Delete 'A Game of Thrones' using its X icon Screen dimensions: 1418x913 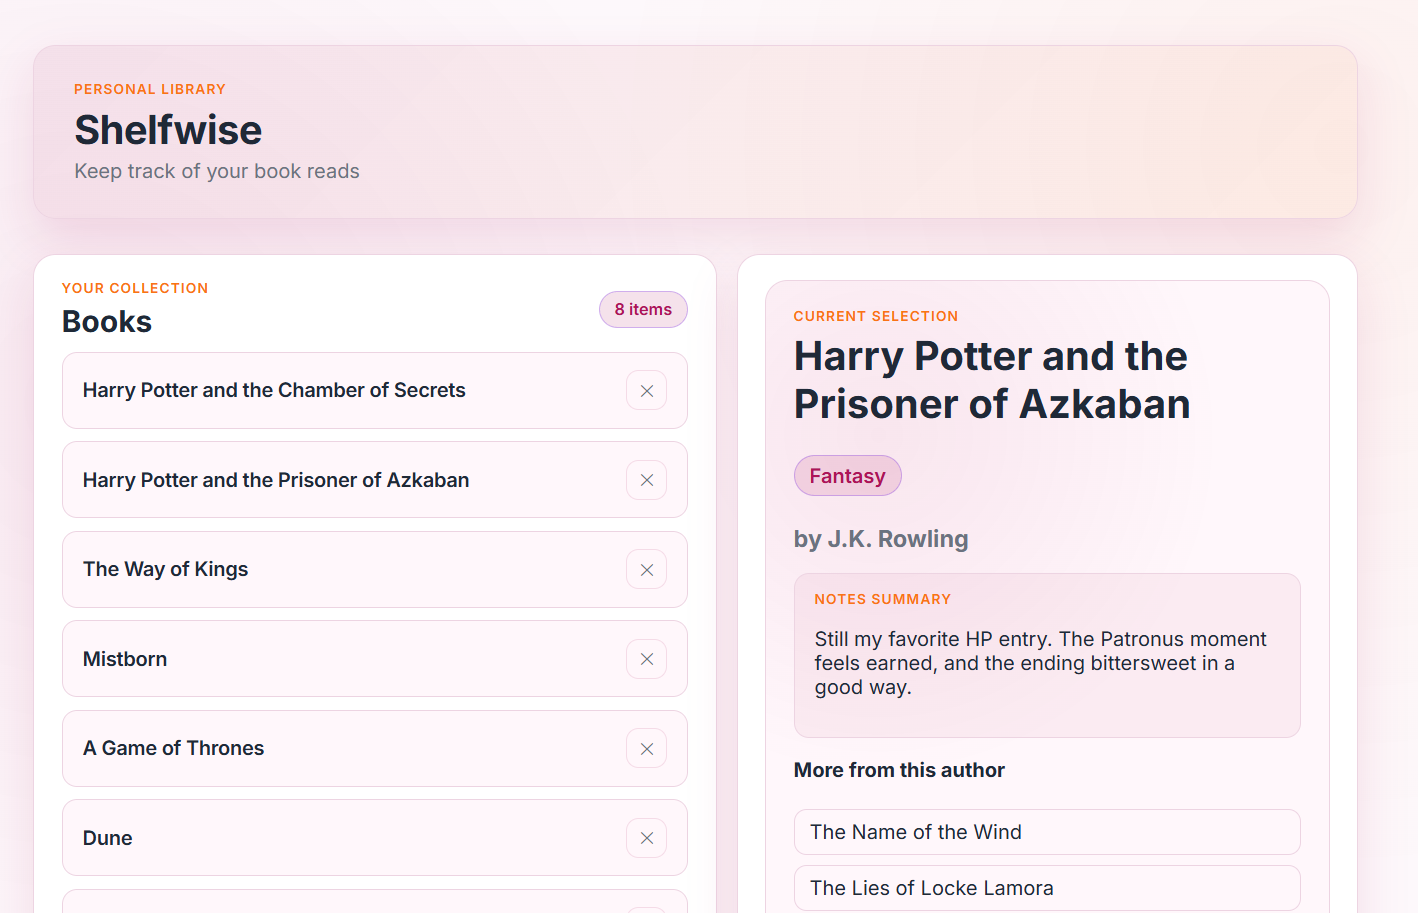coord(647,748)
